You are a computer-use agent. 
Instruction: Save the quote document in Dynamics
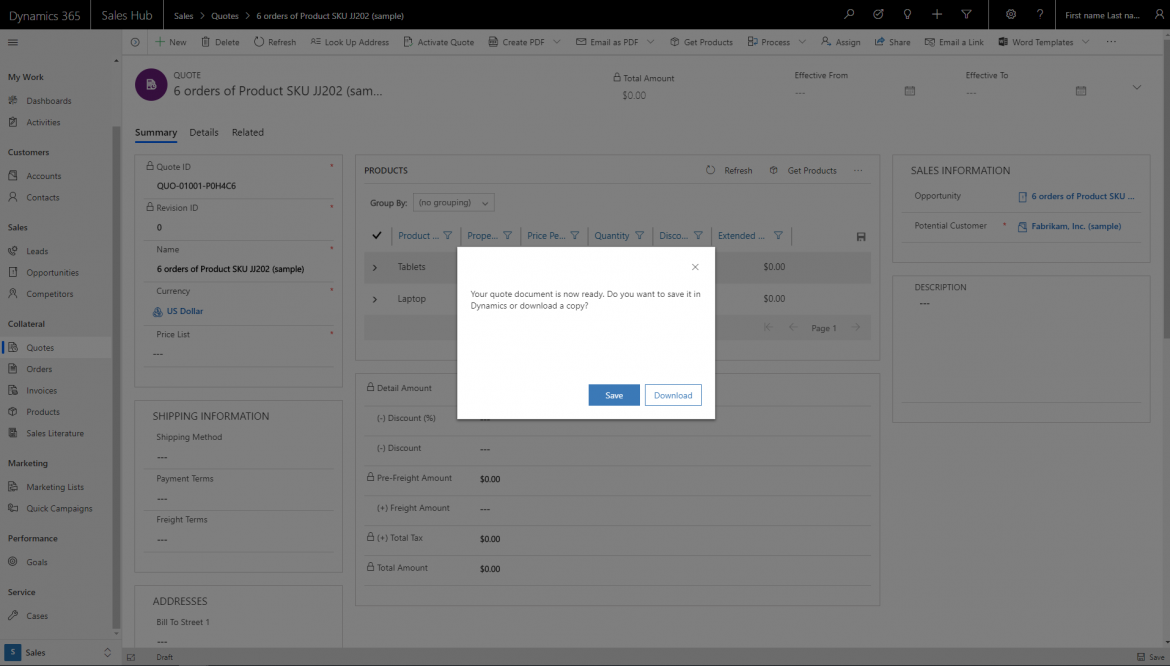coord(613,395)
